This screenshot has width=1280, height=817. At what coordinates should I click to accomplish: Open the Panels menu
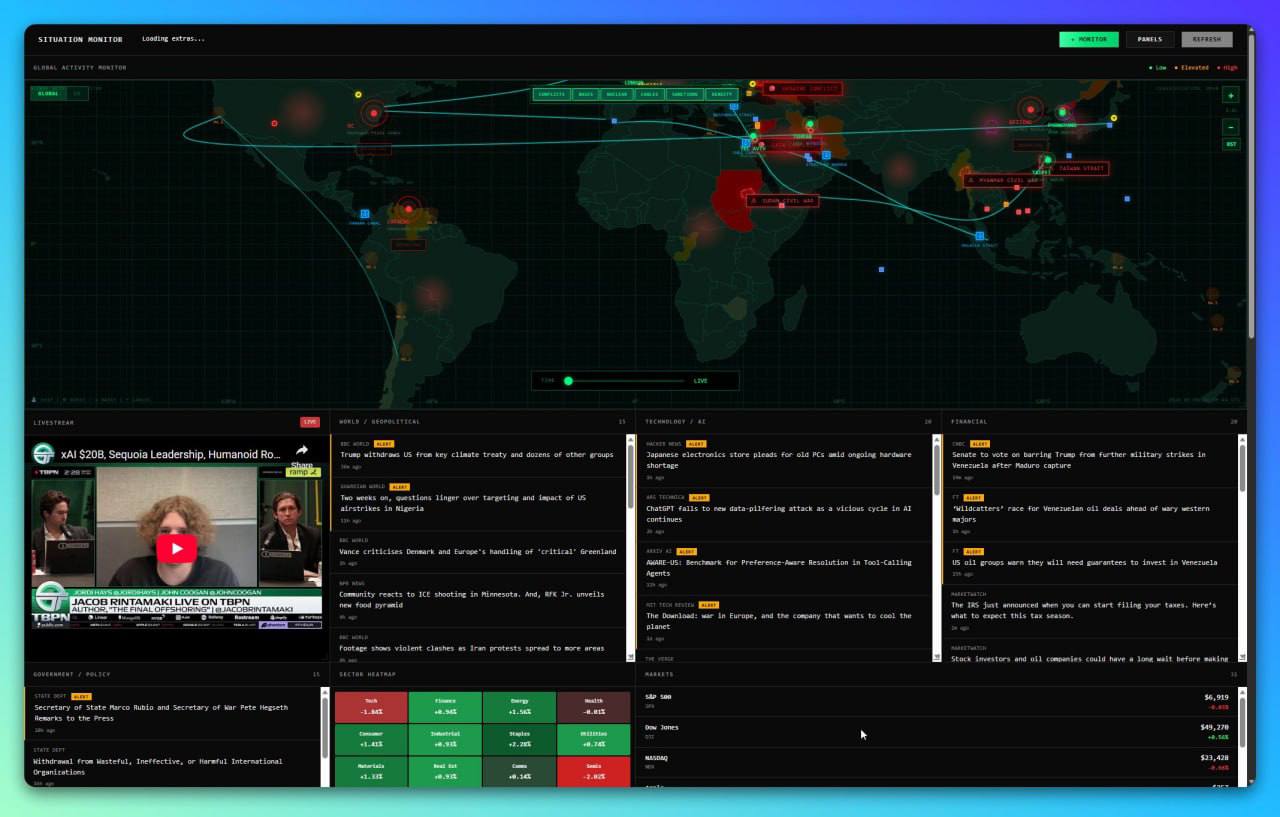tap(1150, 40)
